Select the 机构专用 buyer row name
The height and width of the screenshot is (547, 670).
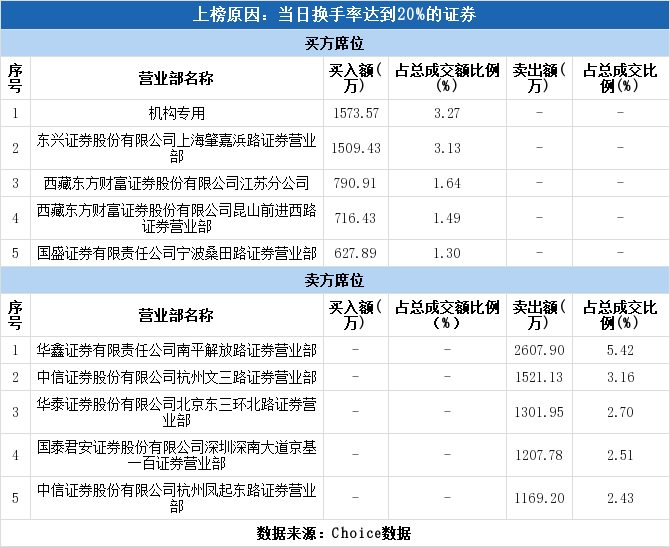[176, 113]
